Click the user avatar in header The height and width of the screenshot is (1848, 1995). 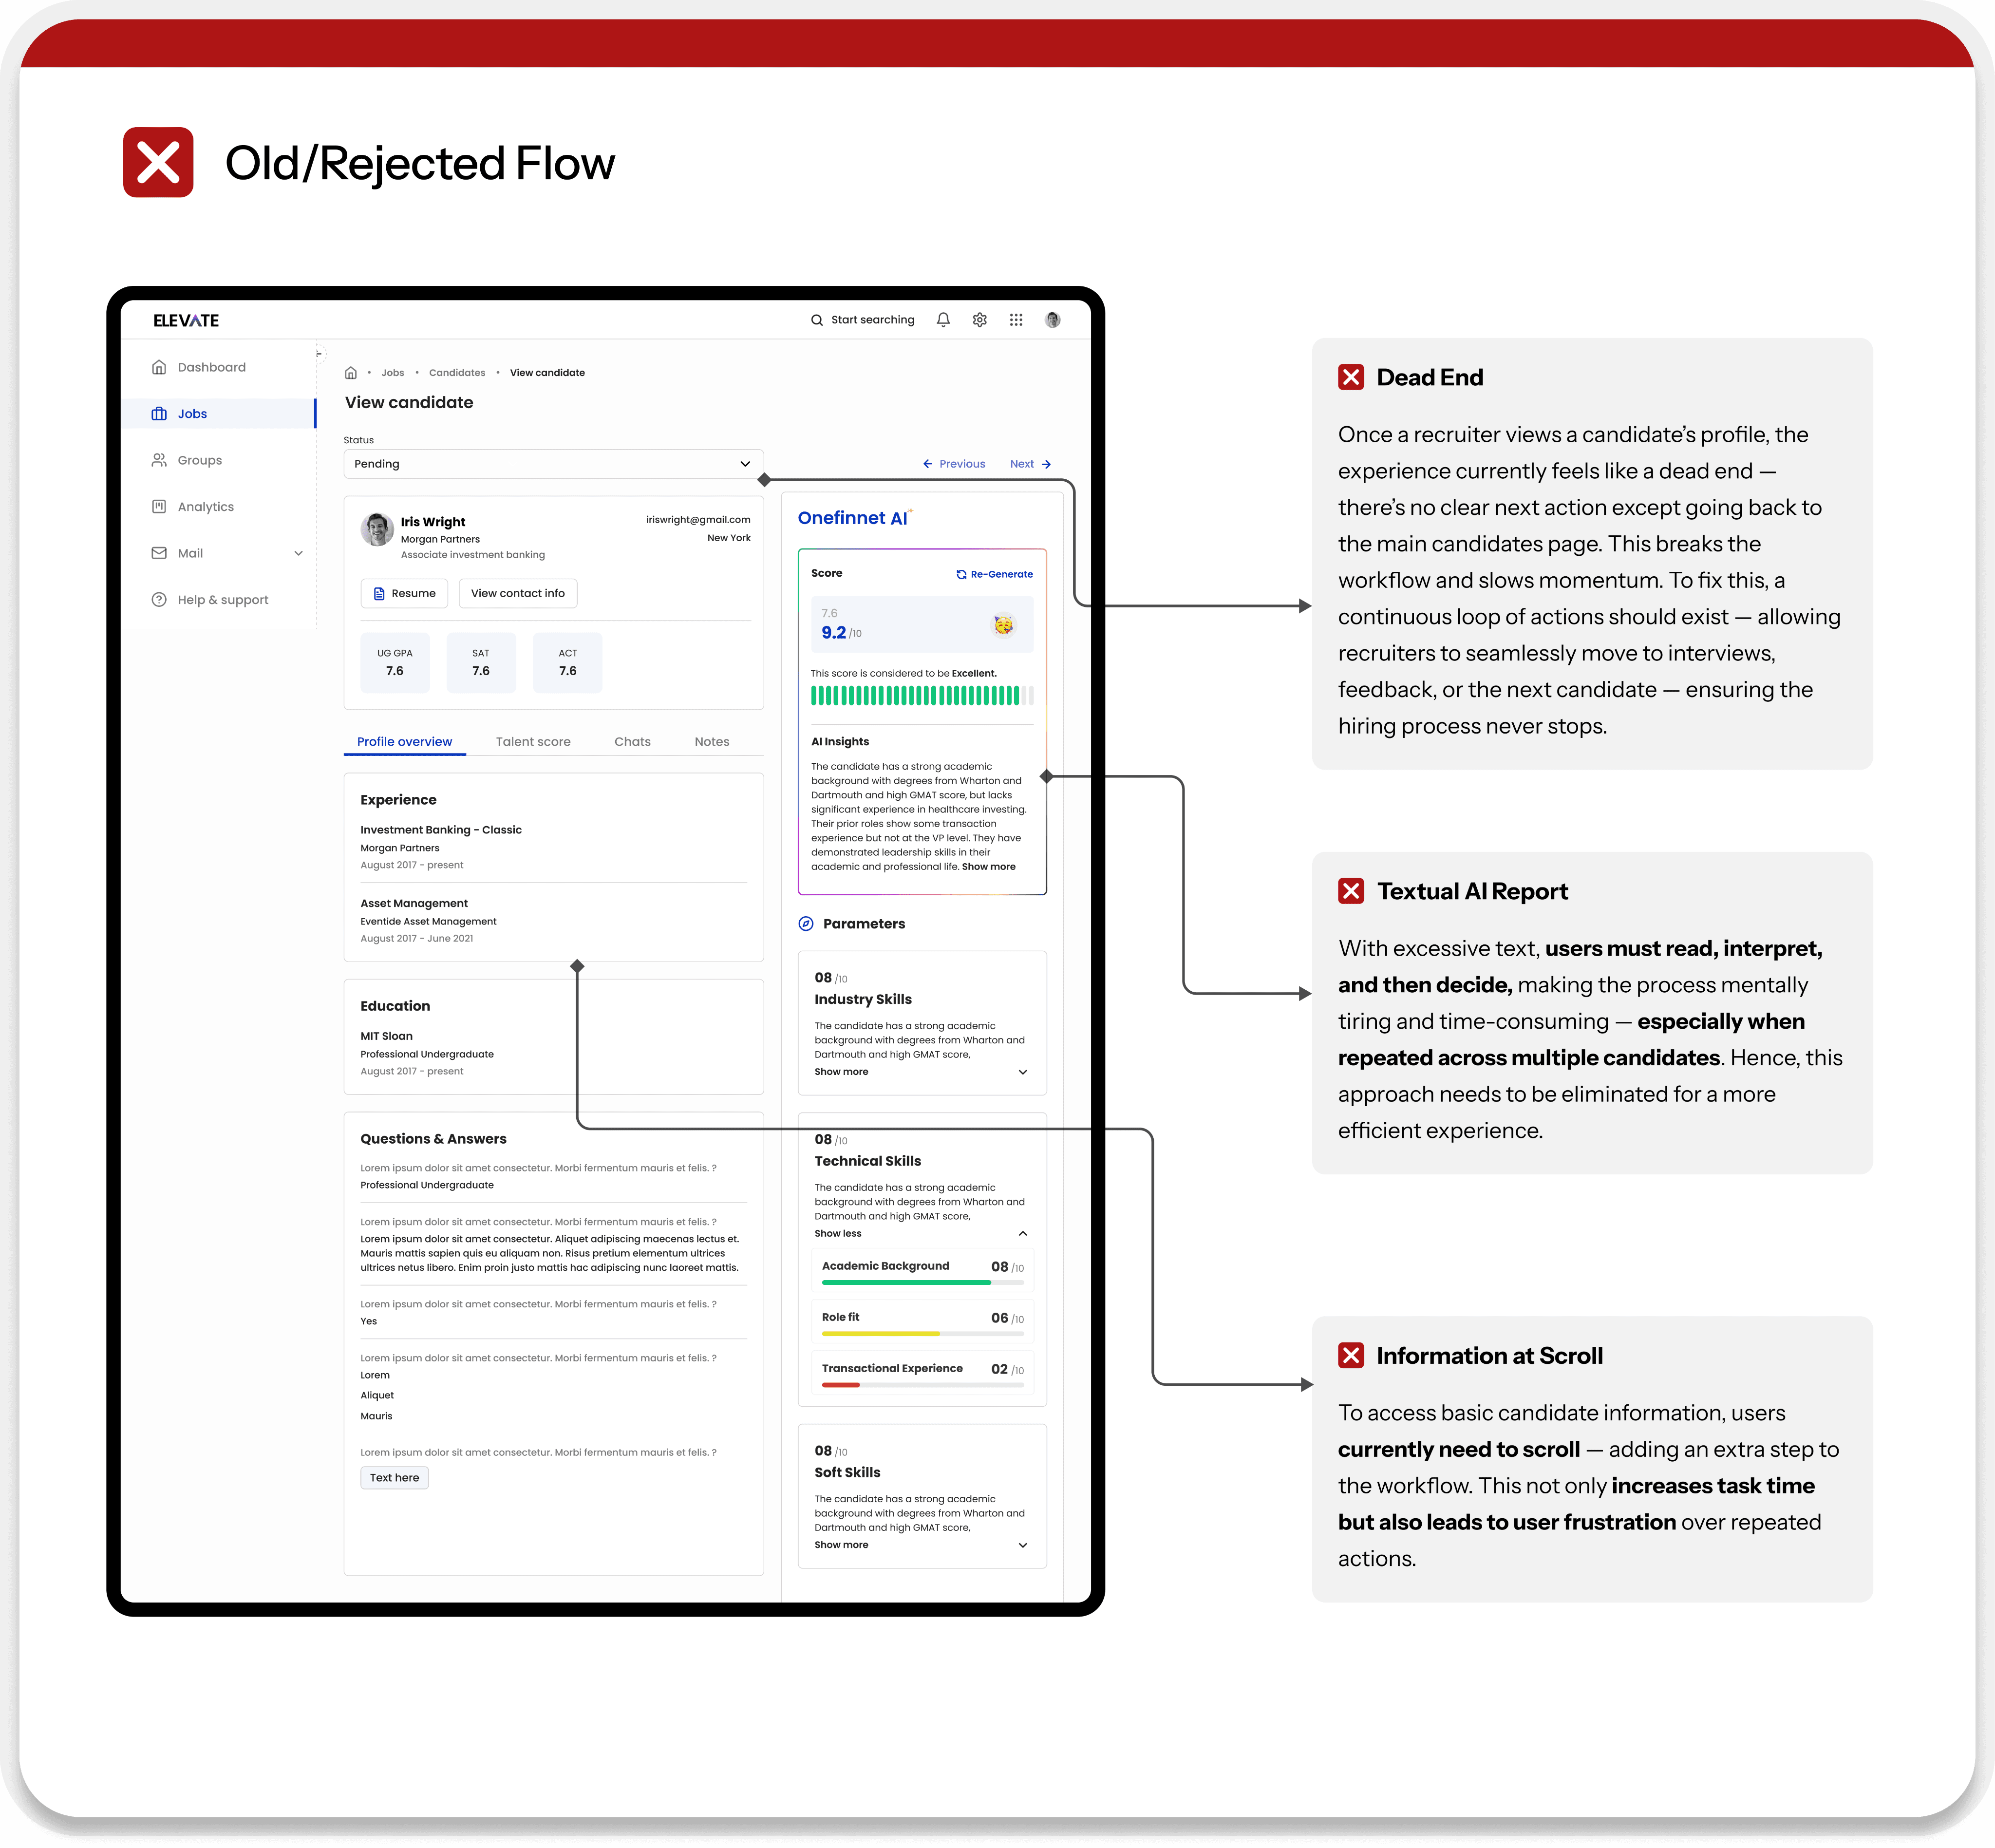coord(1052,320)
